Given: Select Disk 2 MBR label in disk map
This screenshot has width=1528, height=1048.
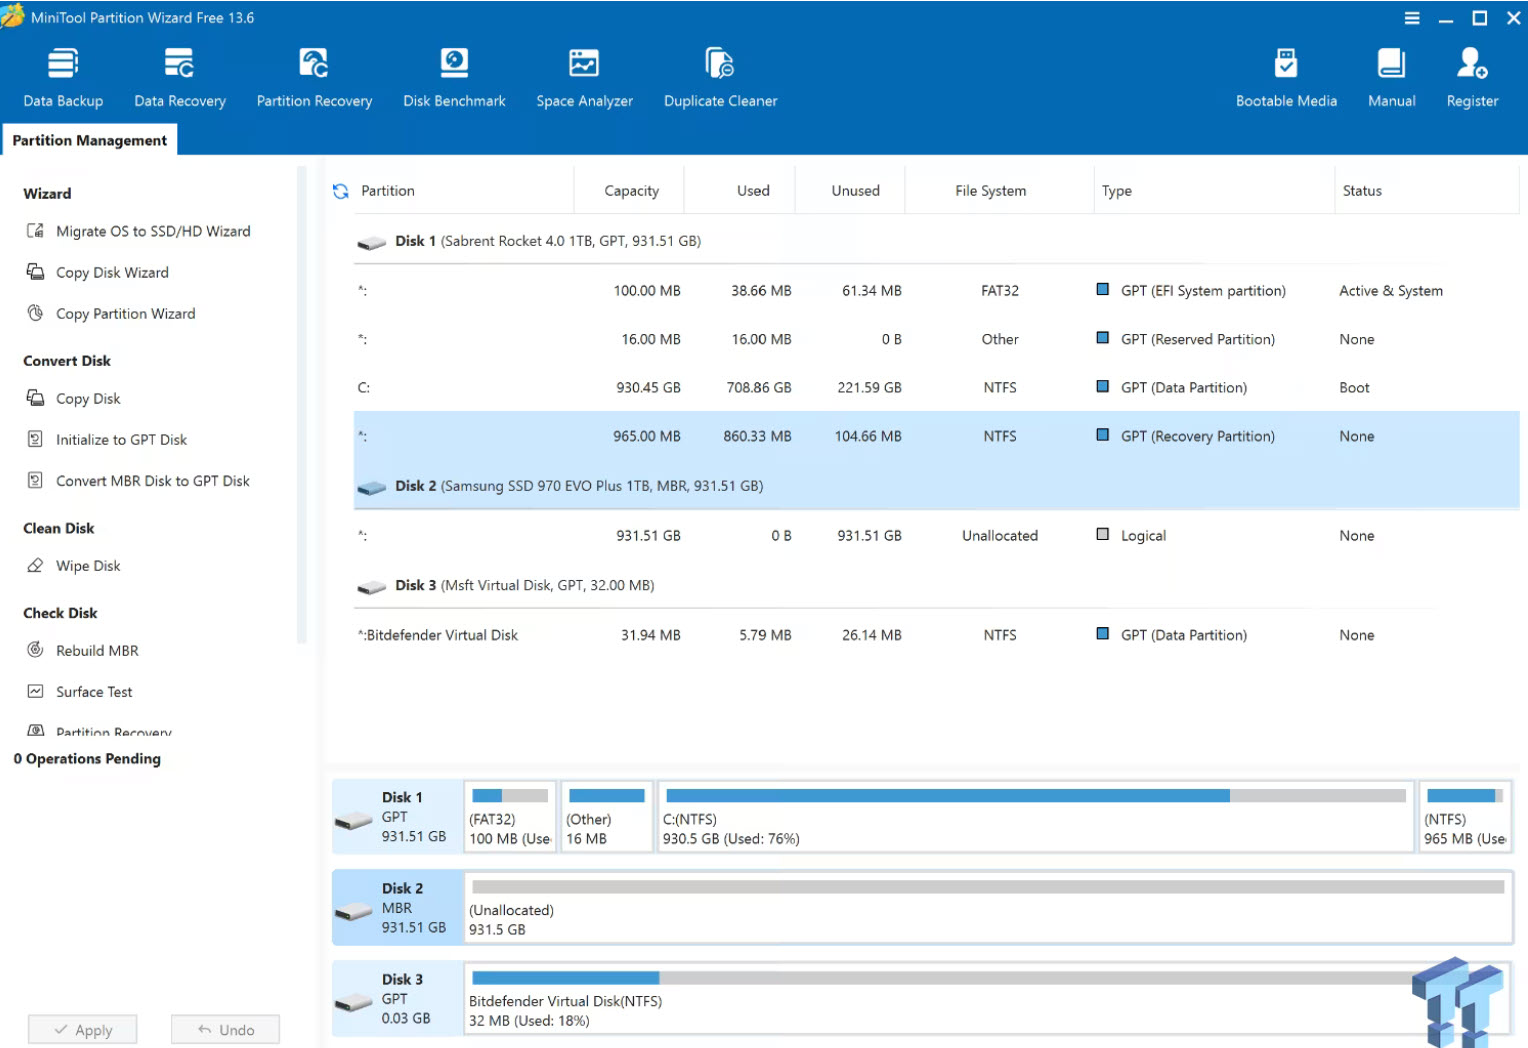Looking at the screenshot, I should point(397,907).
